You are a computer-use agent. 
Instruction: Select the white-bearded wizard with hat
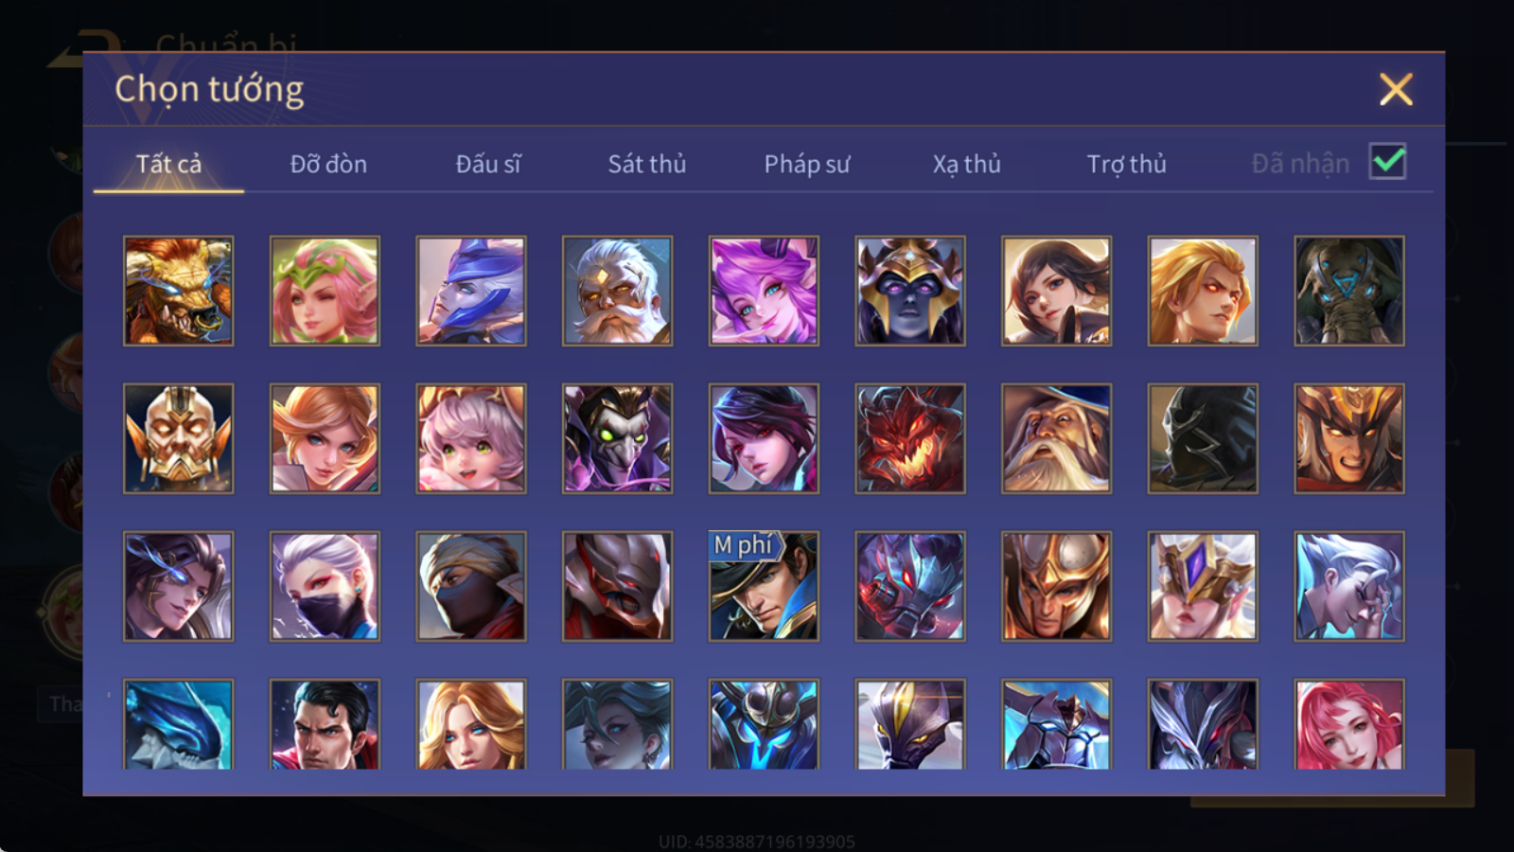tap(1056, 438)
